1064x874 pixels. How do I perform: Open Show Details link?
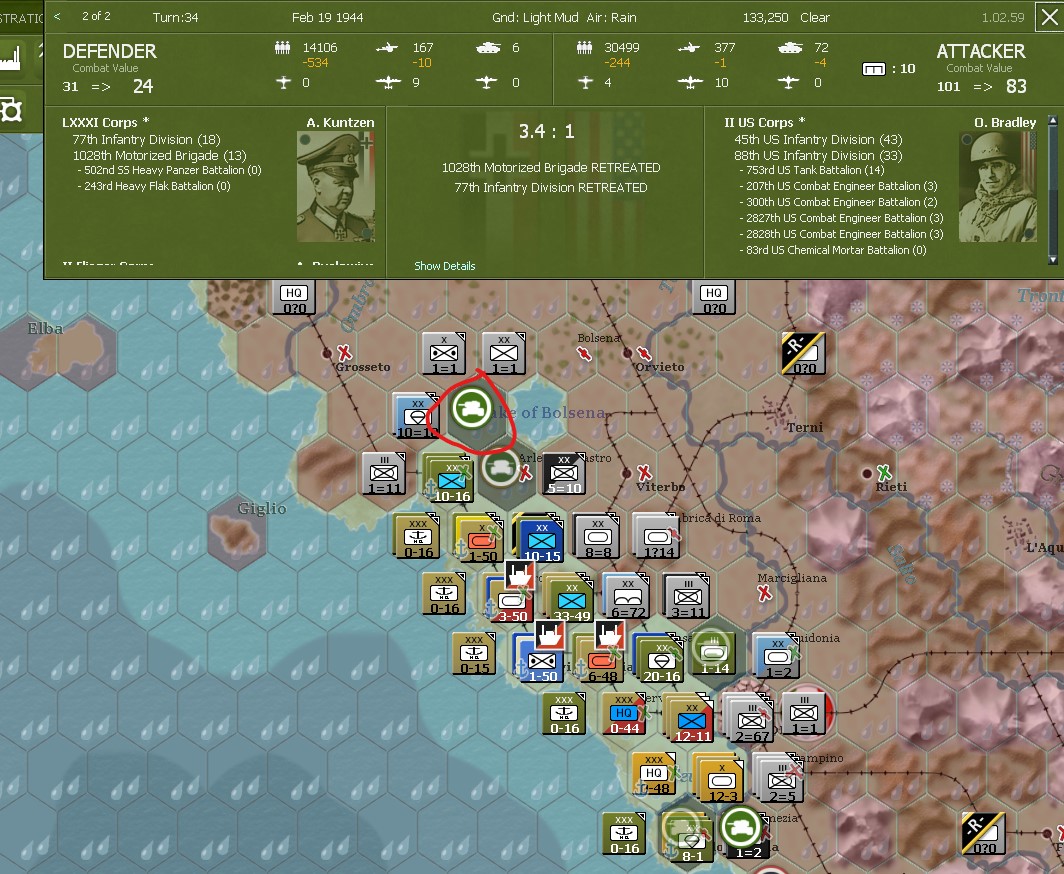(x=444, y=266)
